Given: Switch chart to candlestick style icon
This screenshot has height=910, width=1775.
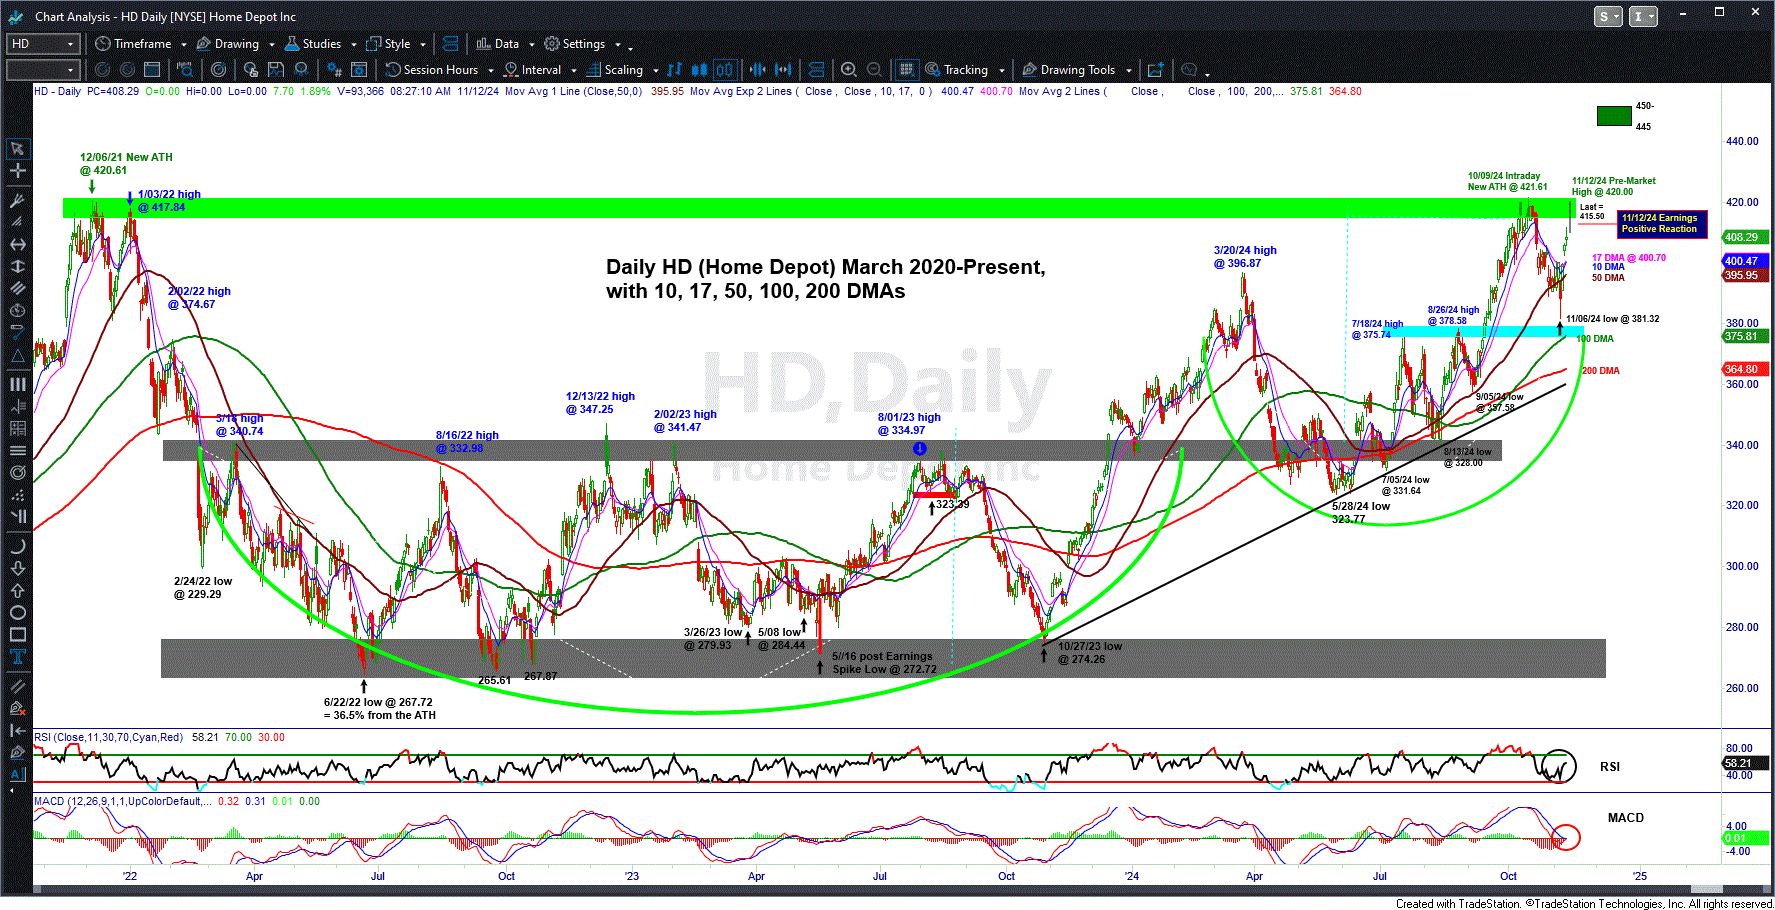Looking at the screenshot, I should tap(699, 70).
